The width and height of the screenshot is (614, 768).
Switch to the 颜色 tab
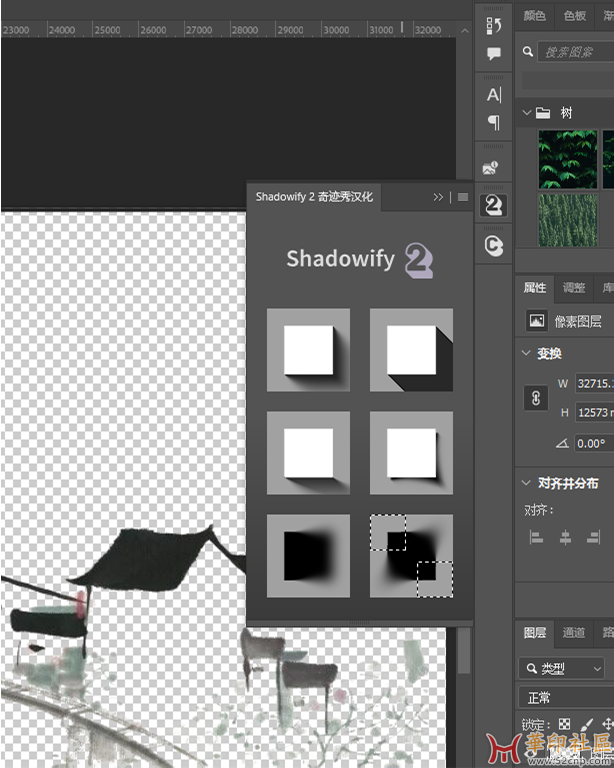(x=534, y=16)
